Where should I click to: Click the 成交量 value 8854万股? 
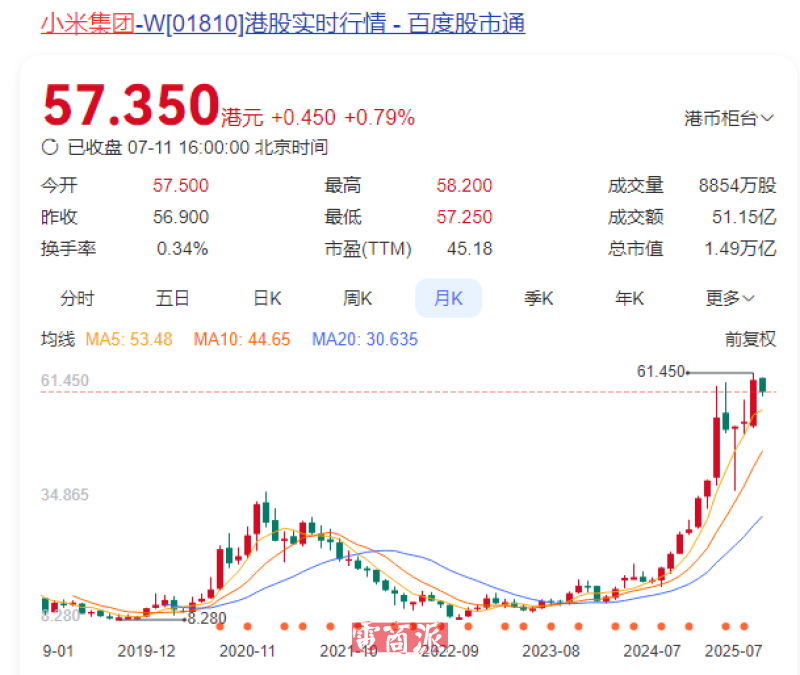coord(737,185)
